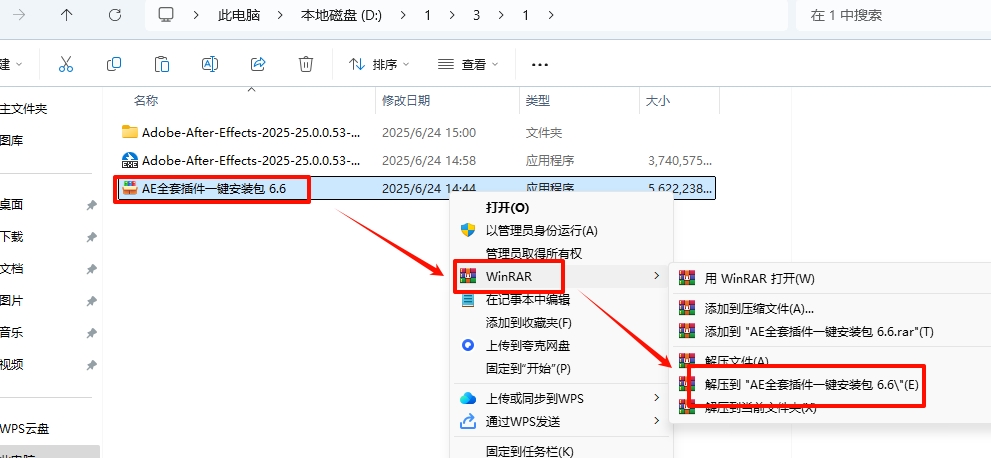Select 管理员取得所有权
The height and width of the screenshot is (458, 991).
coord(534,253)
